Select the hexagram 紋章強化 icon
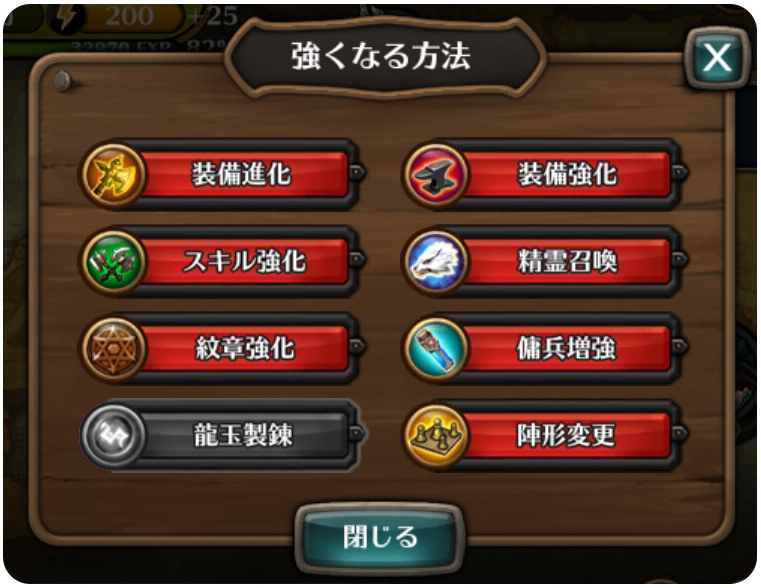 (x=114, y=348)
